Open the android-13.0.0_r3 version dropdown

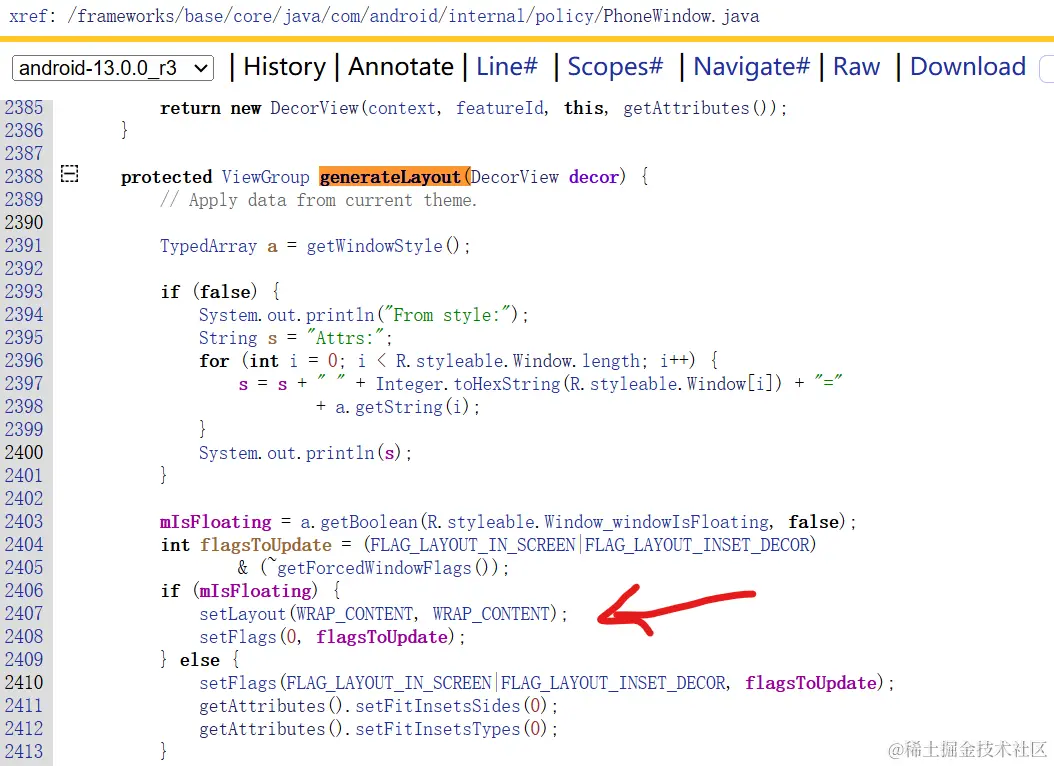(x=113, y=68)
